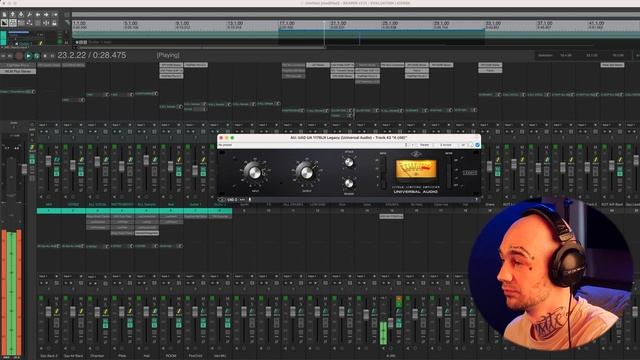Click the transport Stop button

point(45,56)
